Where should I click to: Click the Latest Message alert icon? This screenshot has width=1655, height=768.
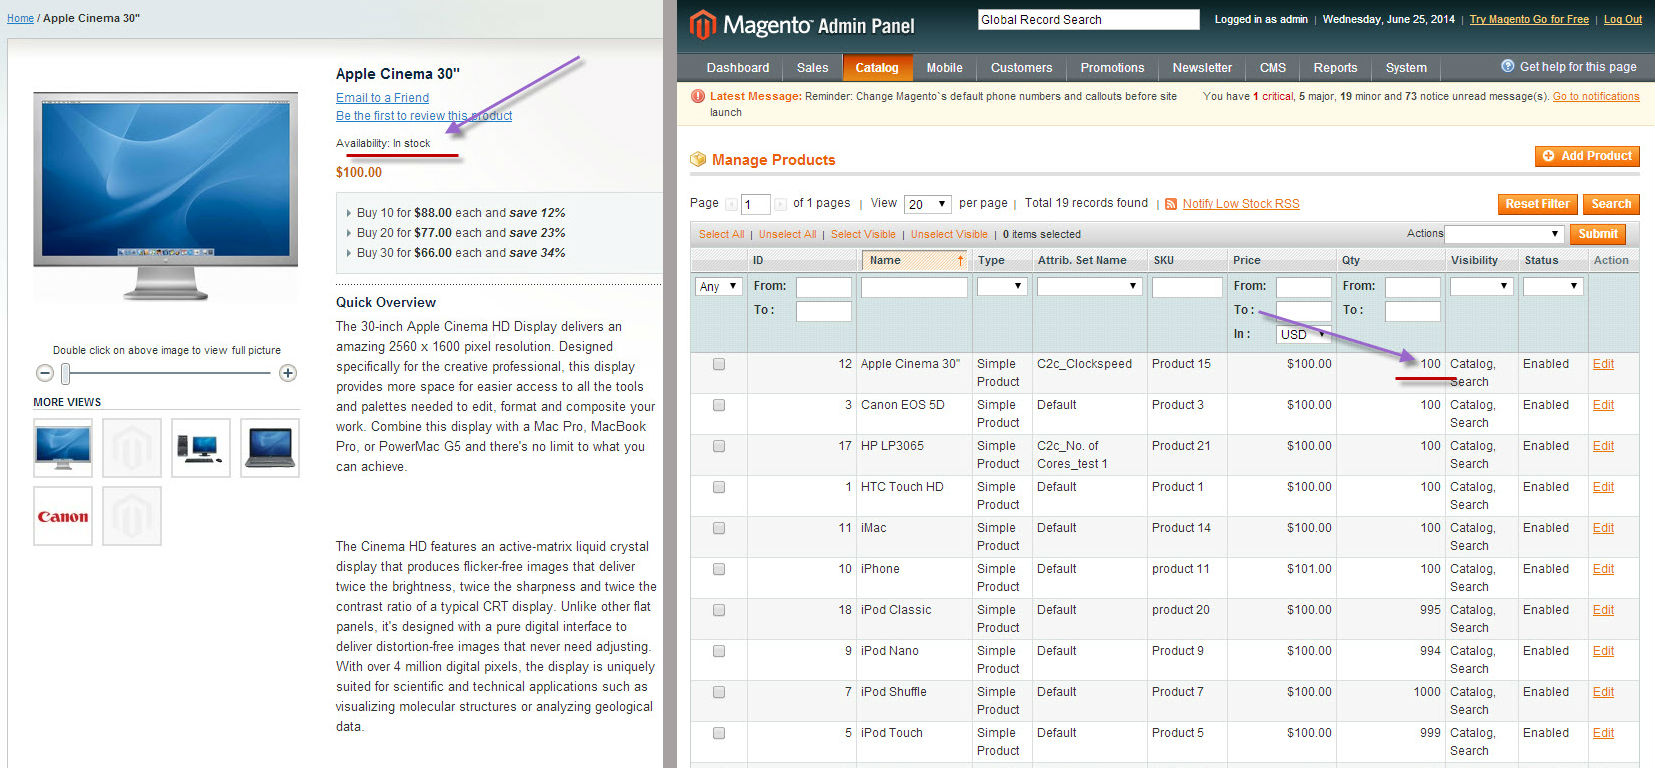click(x=697, y=96)
